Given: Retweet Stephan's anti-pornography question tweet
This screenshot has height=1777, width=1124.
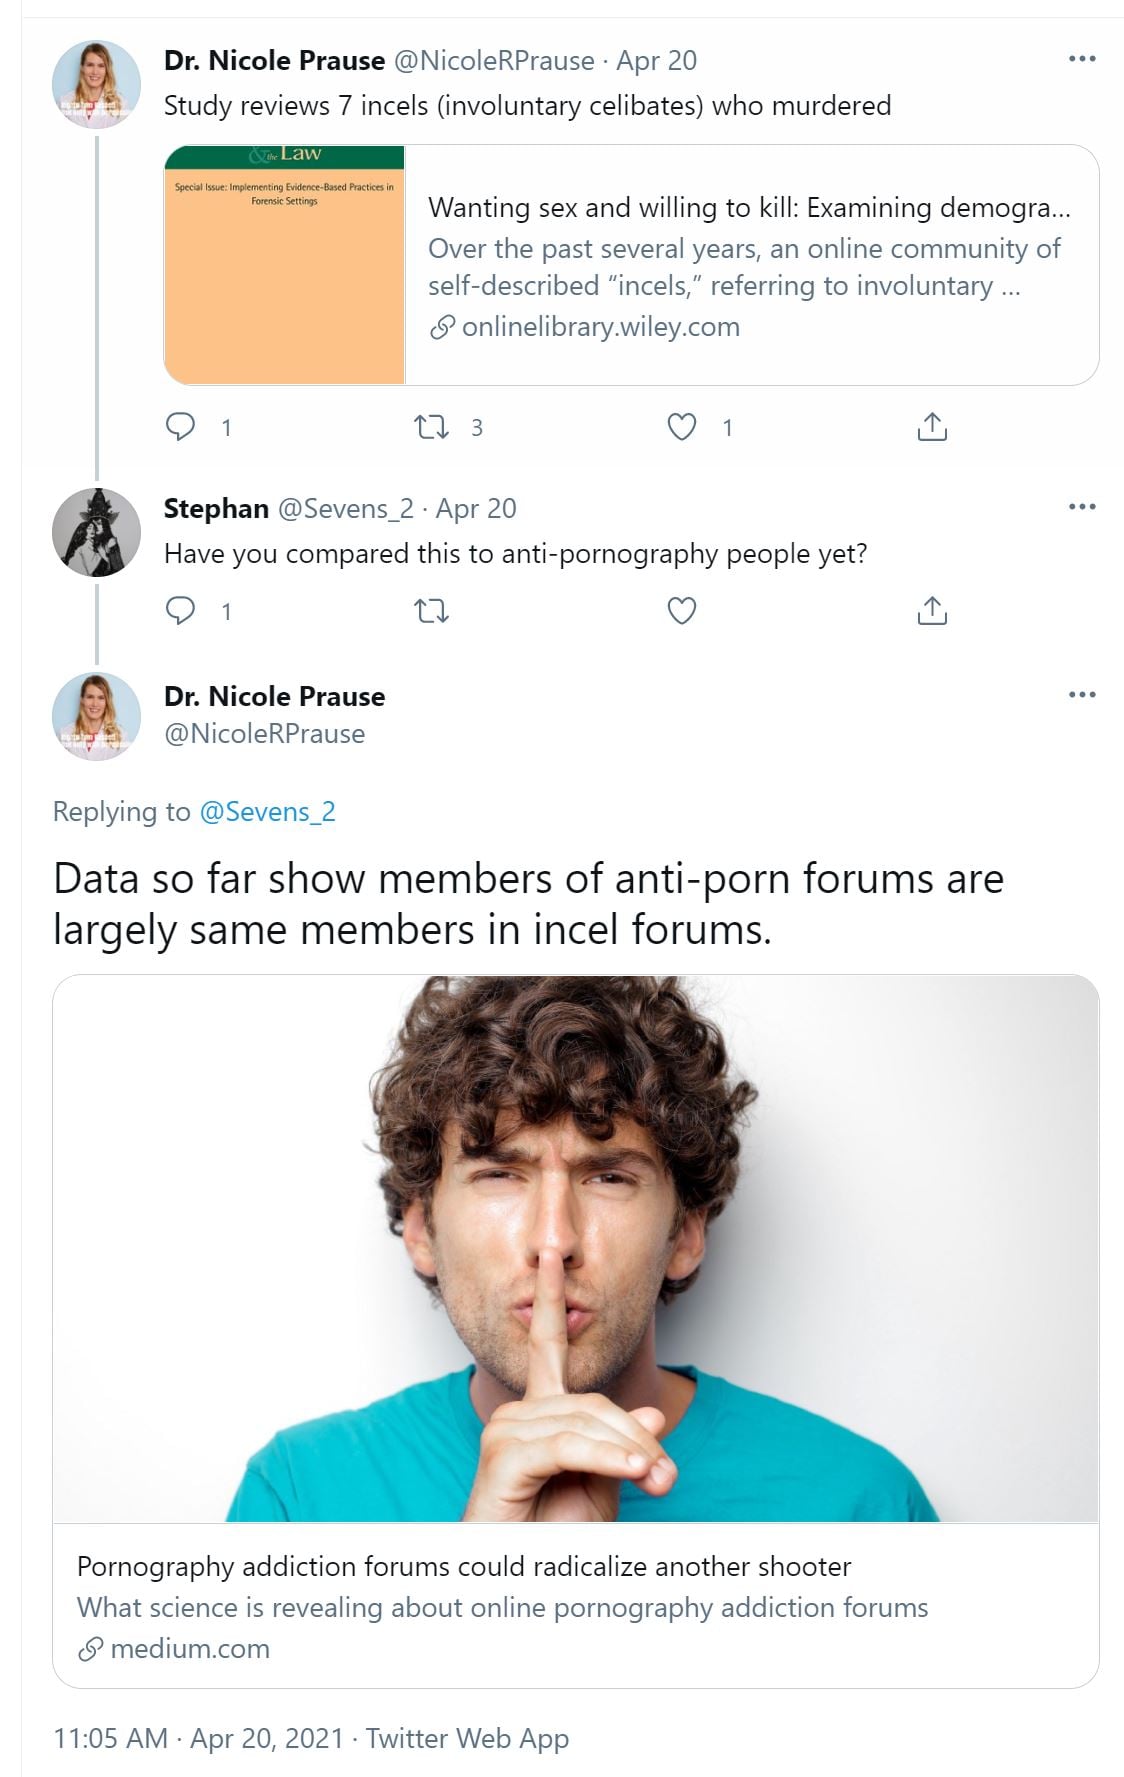Looking at the screenshot, I should point(431,610).
